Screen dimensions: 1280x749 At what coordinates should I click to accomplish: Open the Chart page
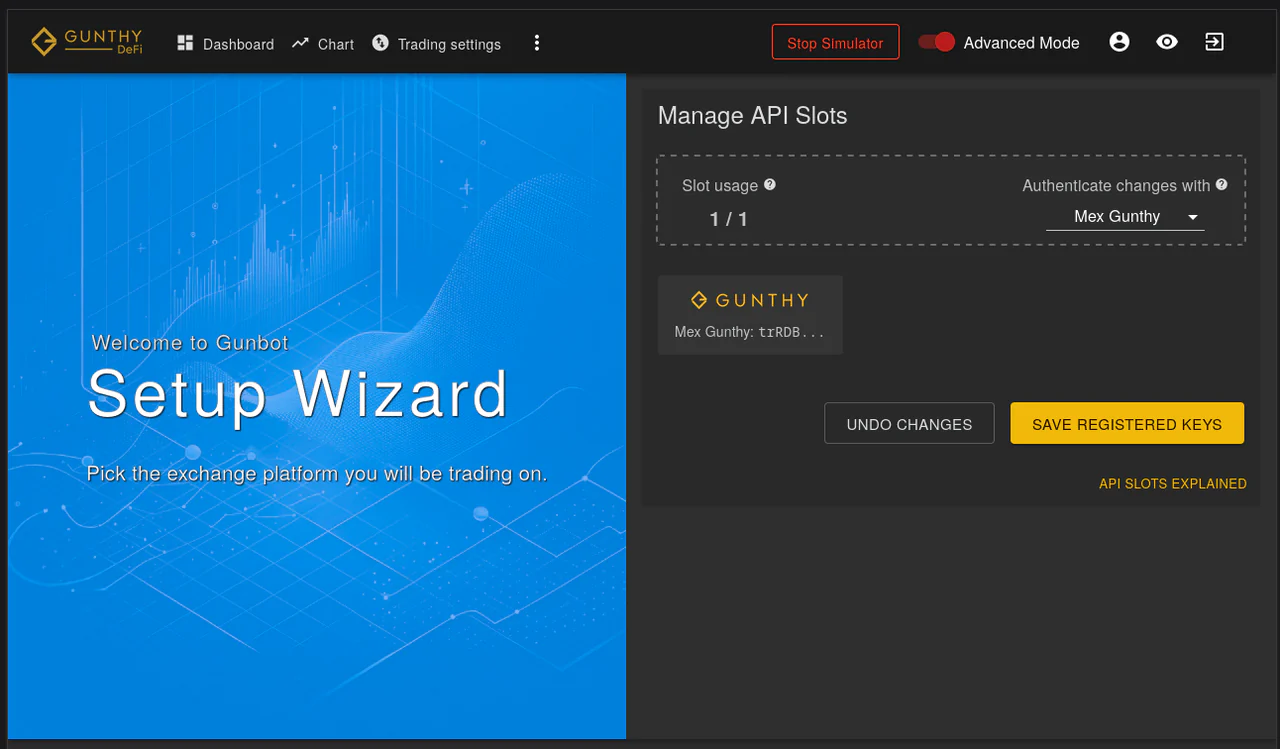[x=323, y=44]
